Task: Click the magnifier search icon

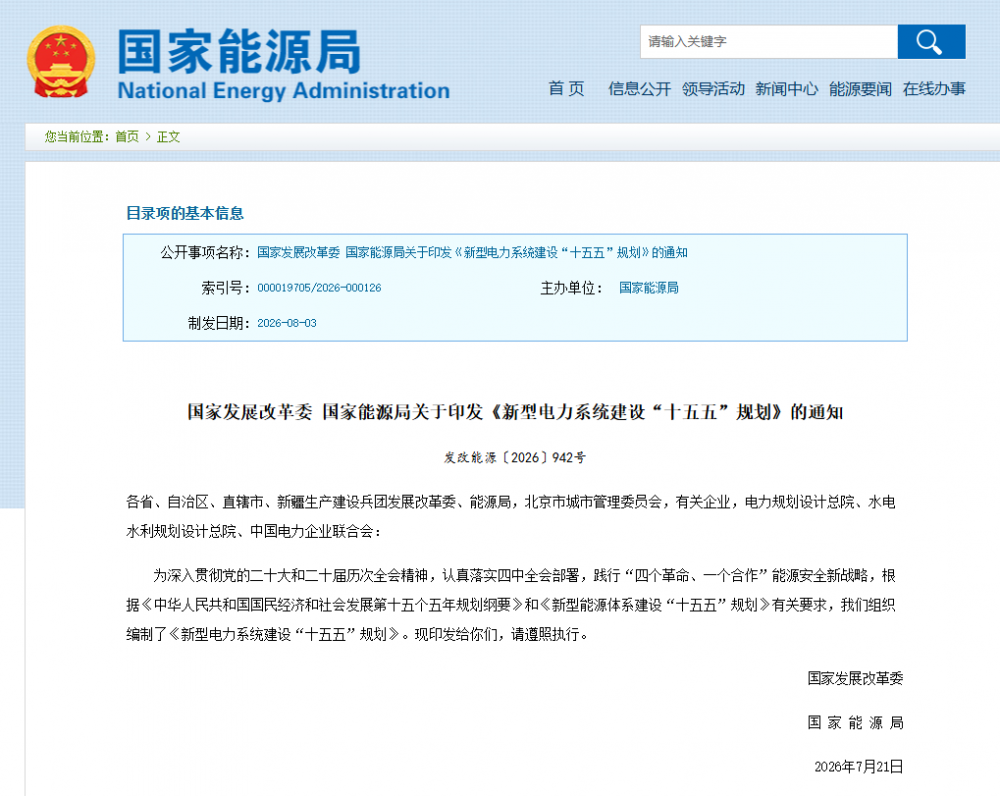Action: tap(931, 42)
